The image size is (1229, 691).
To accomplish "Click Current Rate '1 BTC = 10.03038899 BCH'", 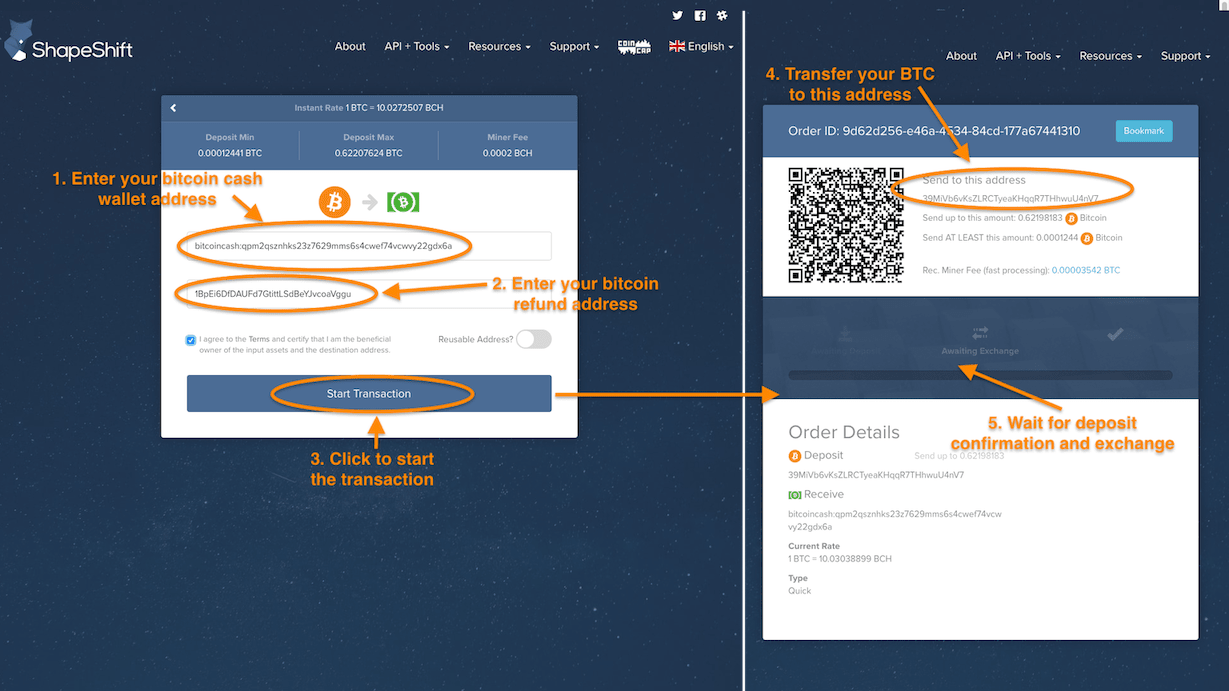I will coord(840,559).
